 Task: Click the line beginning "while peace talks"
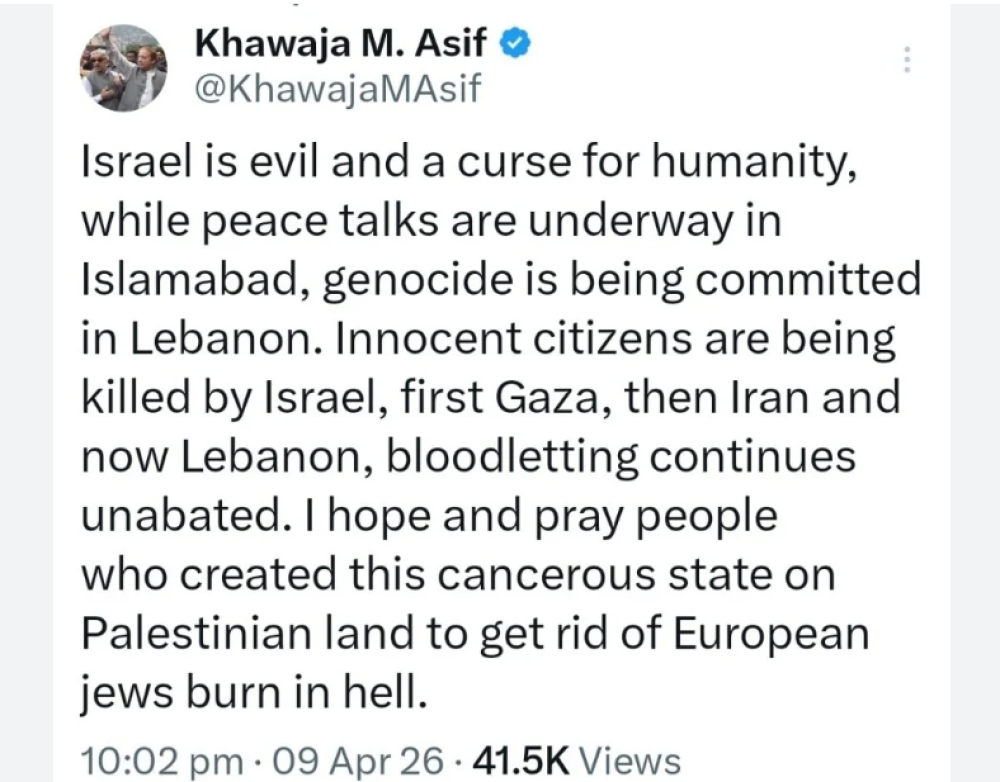point(430,224)
